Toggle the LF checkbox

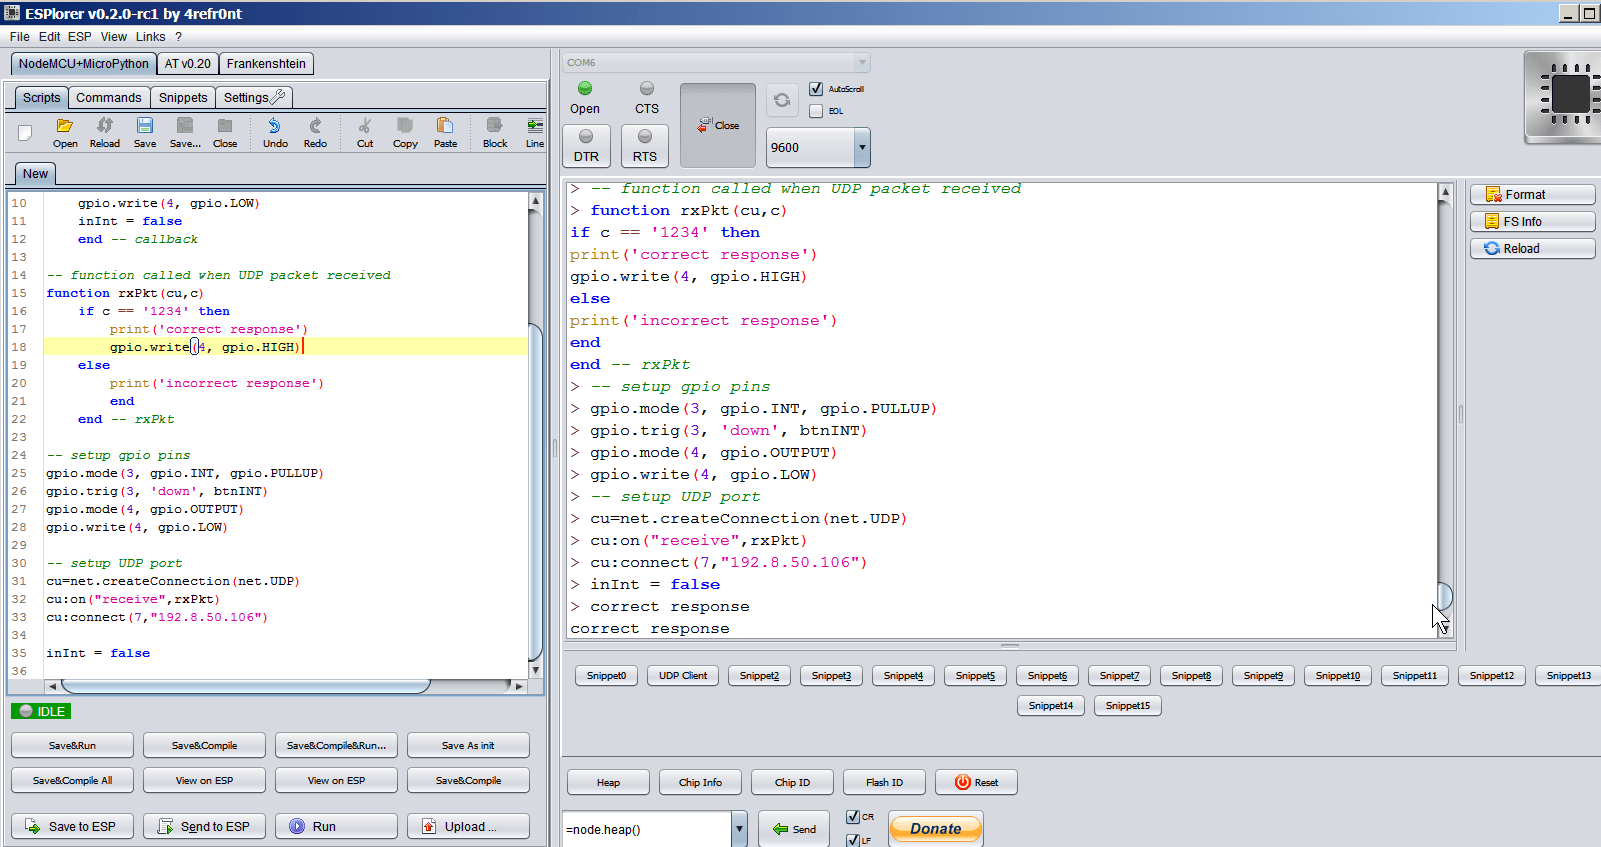(x=853, y=840)
